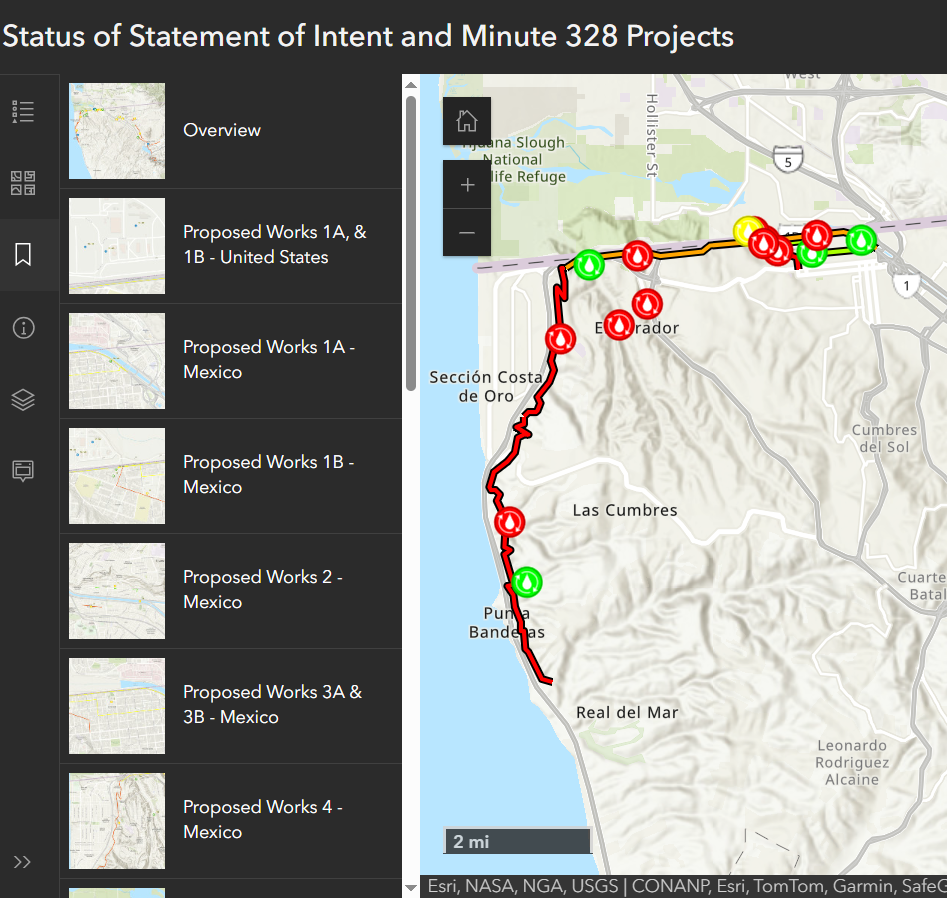
Task: Click the yellow water drop map marker
Action: click(x=746, y=230)
